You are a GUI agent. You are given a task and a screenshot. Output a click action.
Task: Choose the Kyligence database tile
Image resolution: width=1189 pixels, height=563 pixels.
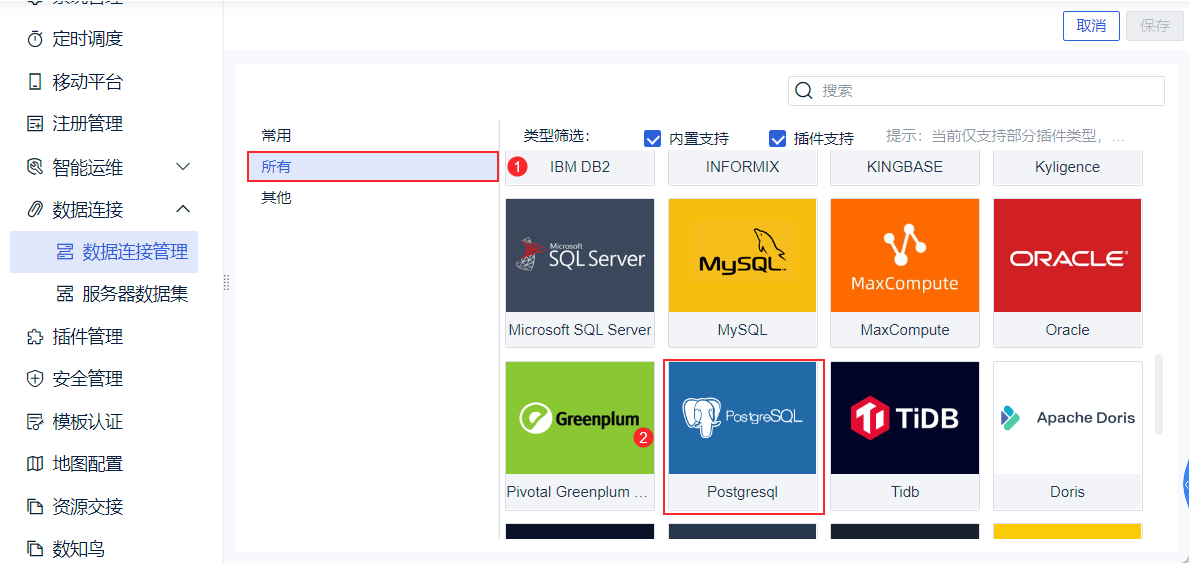click(x=1068, y=168)
